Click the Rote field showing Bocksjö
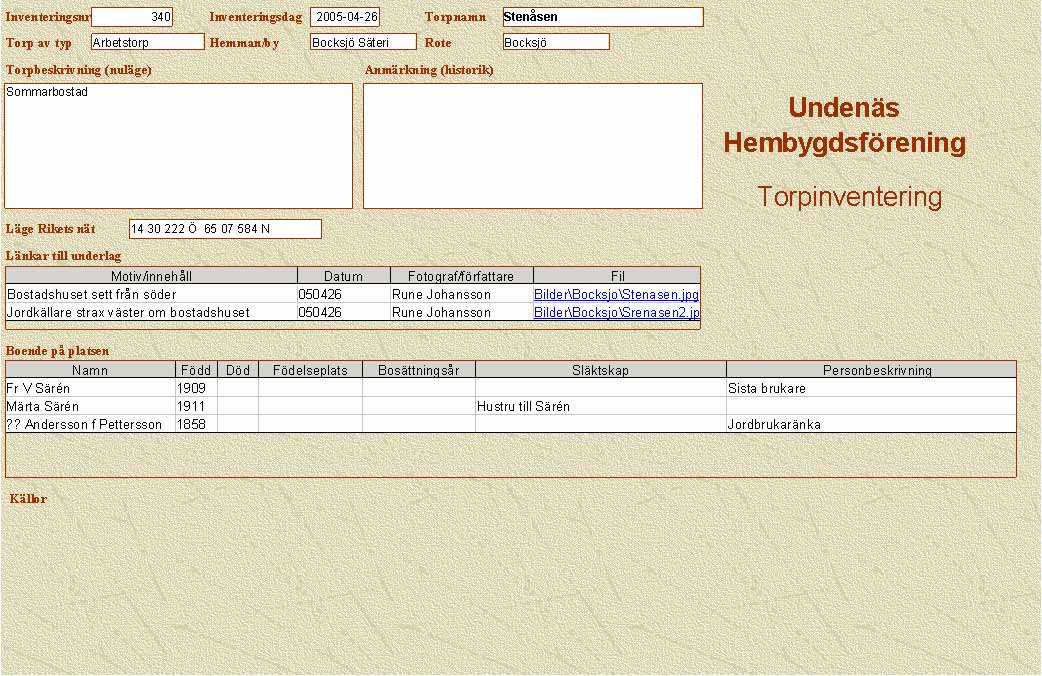Viewport: 1042px width, 676px height. coord(556,42)
